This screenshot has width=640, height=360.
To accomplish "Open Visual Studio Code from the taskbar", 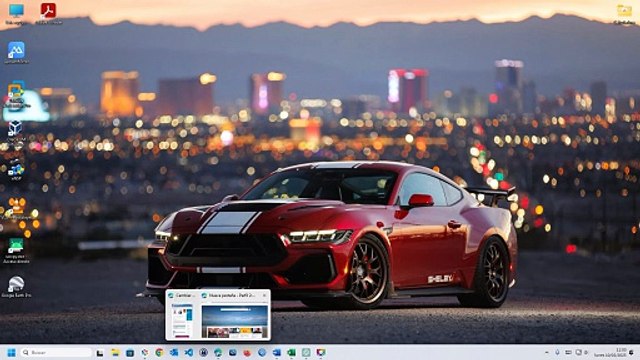I will (x=189, y=352).
